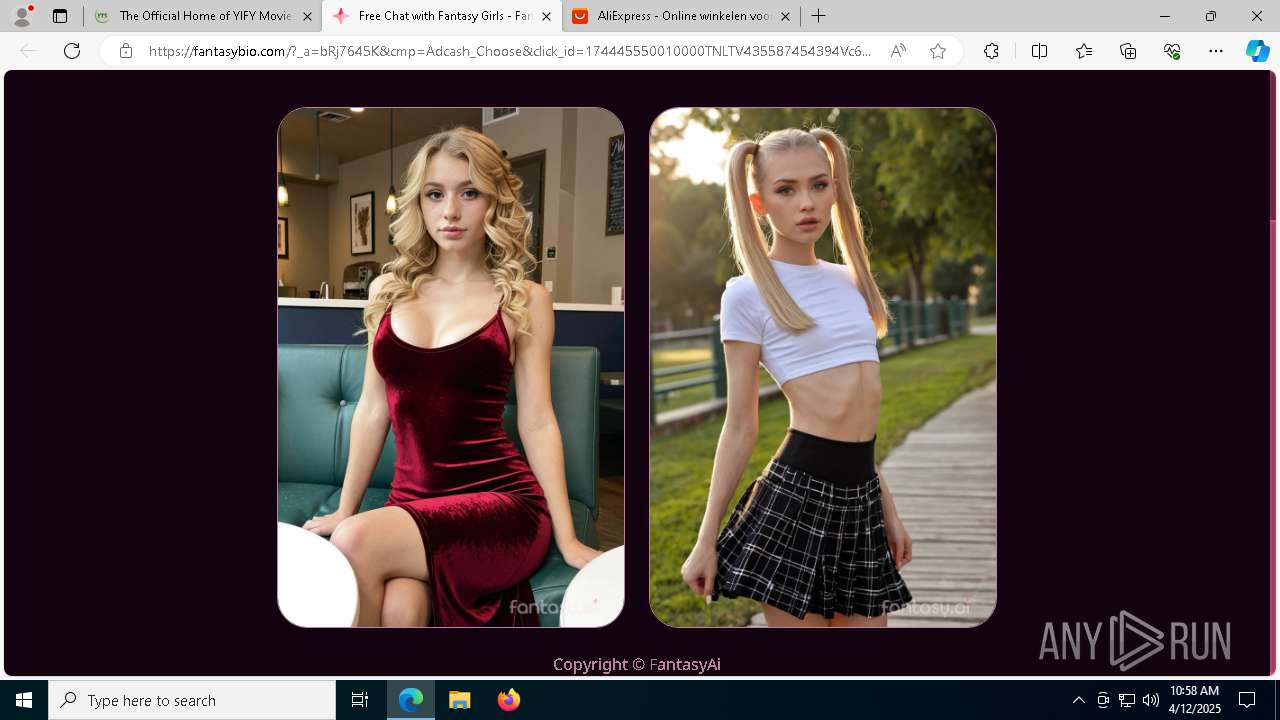This screenshot has width=1280, height=720.
Task: Close the YIFY Movies tab
Action: (307, 16)
